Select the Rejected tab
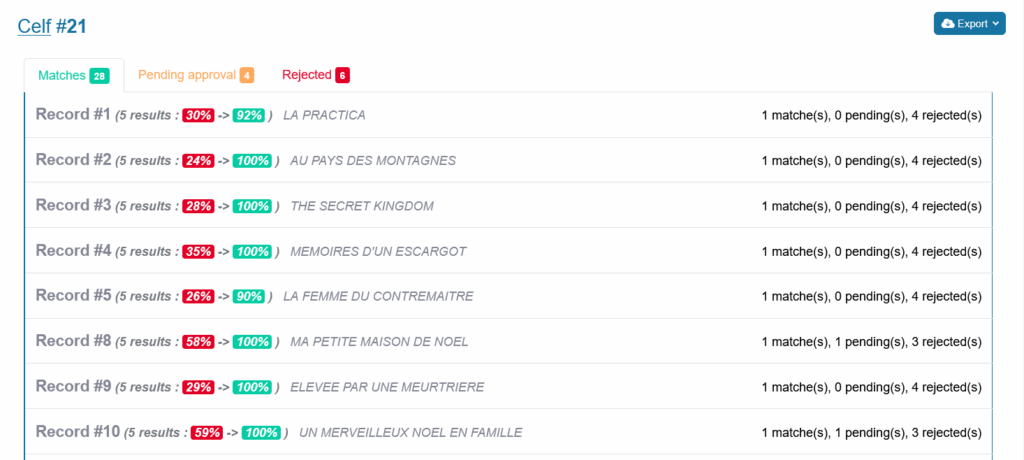Viewport: 1024px width, 460px height. pyautogui.click(x=315, y=75)
